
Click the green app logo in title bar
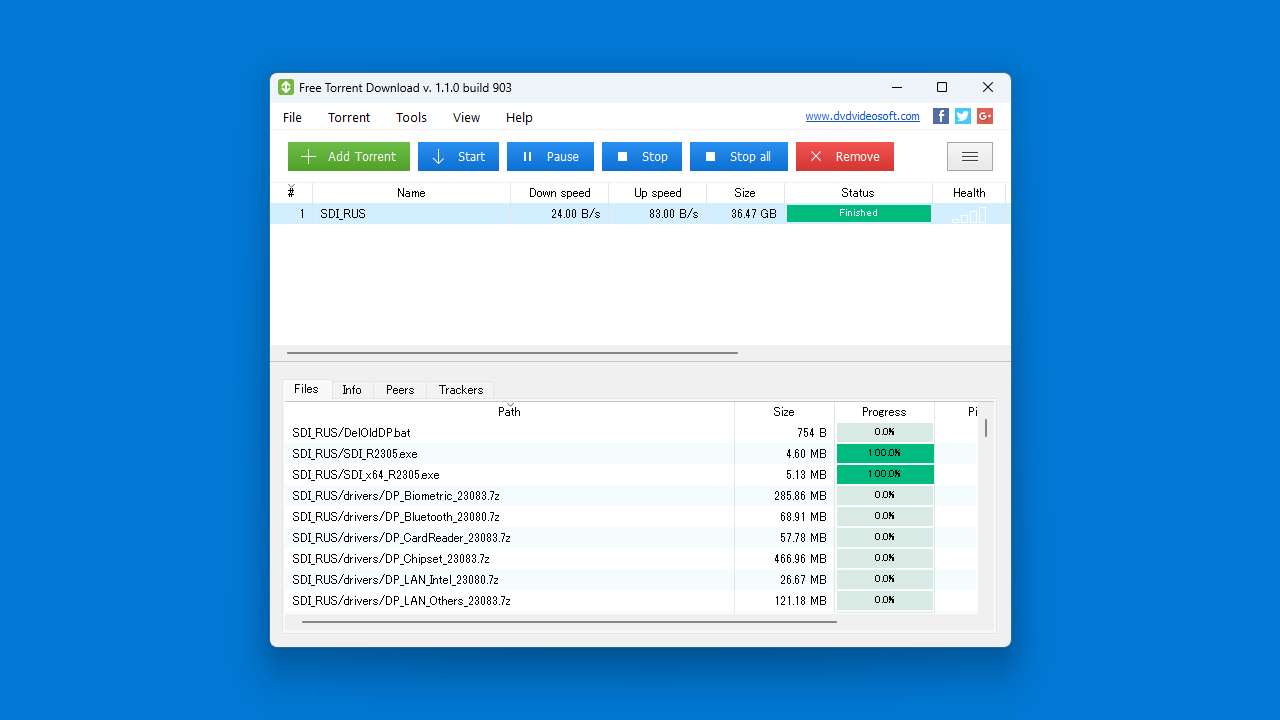(286, 88)
